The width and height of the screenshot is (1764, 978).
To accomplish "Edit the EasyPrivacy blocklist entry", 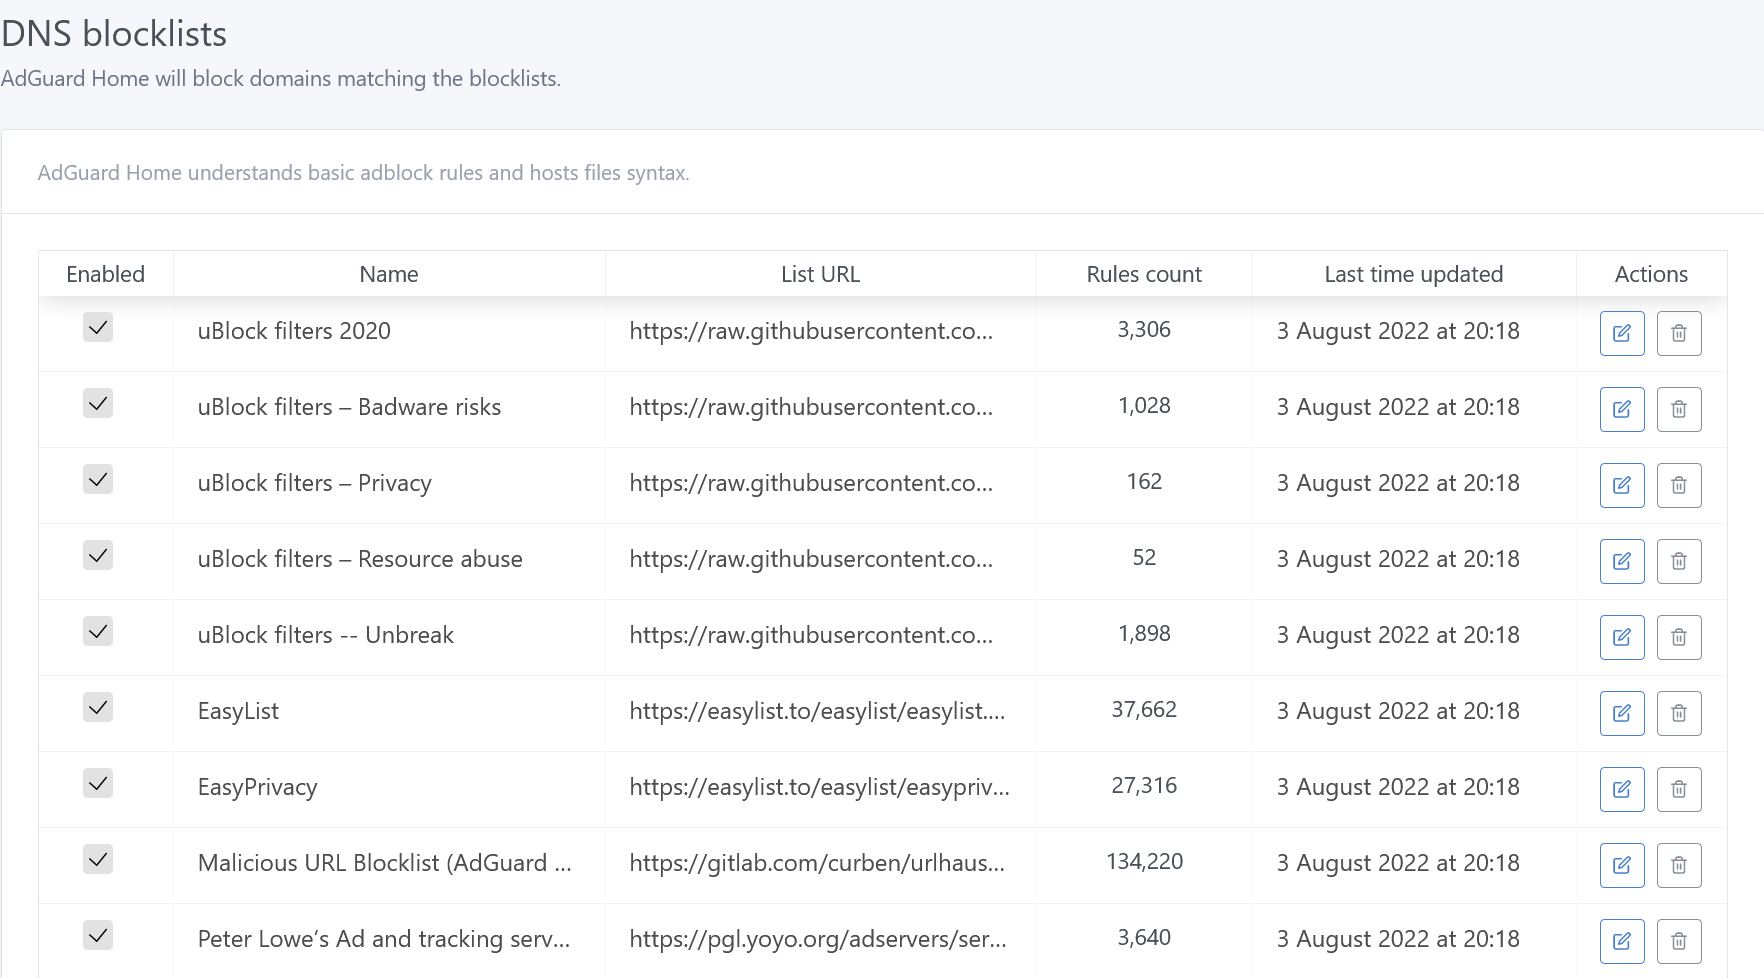I will tap(1622, 789).
